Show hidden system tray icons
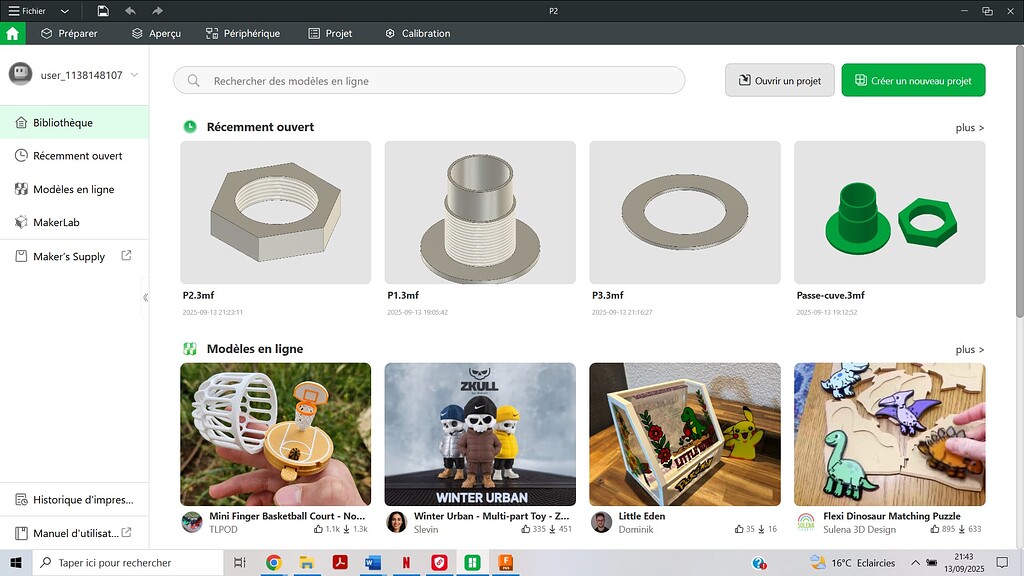Screen dimensions: 1024x576 (x=915, y=562)
